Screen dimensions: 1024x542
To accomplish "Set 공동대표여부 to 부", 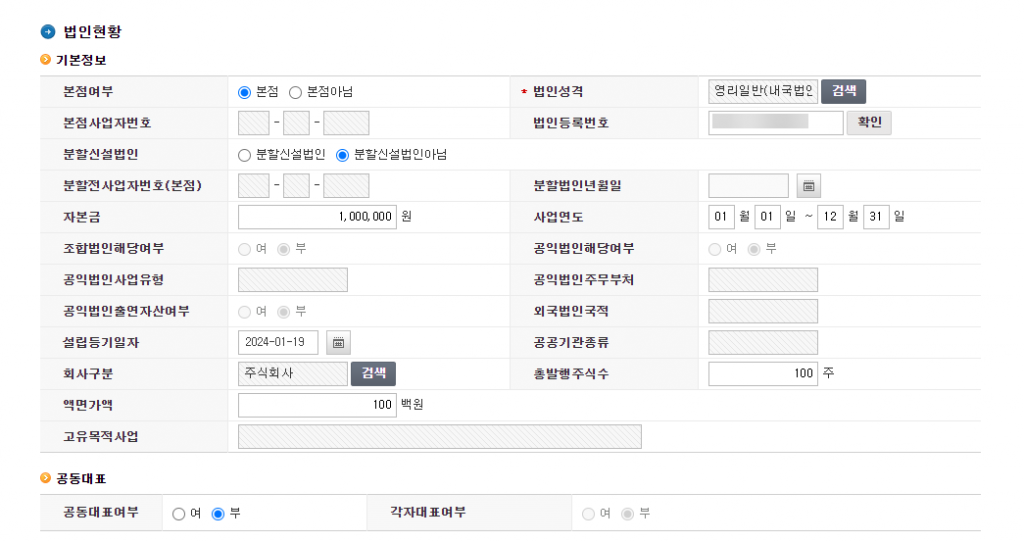I will 218,514.
